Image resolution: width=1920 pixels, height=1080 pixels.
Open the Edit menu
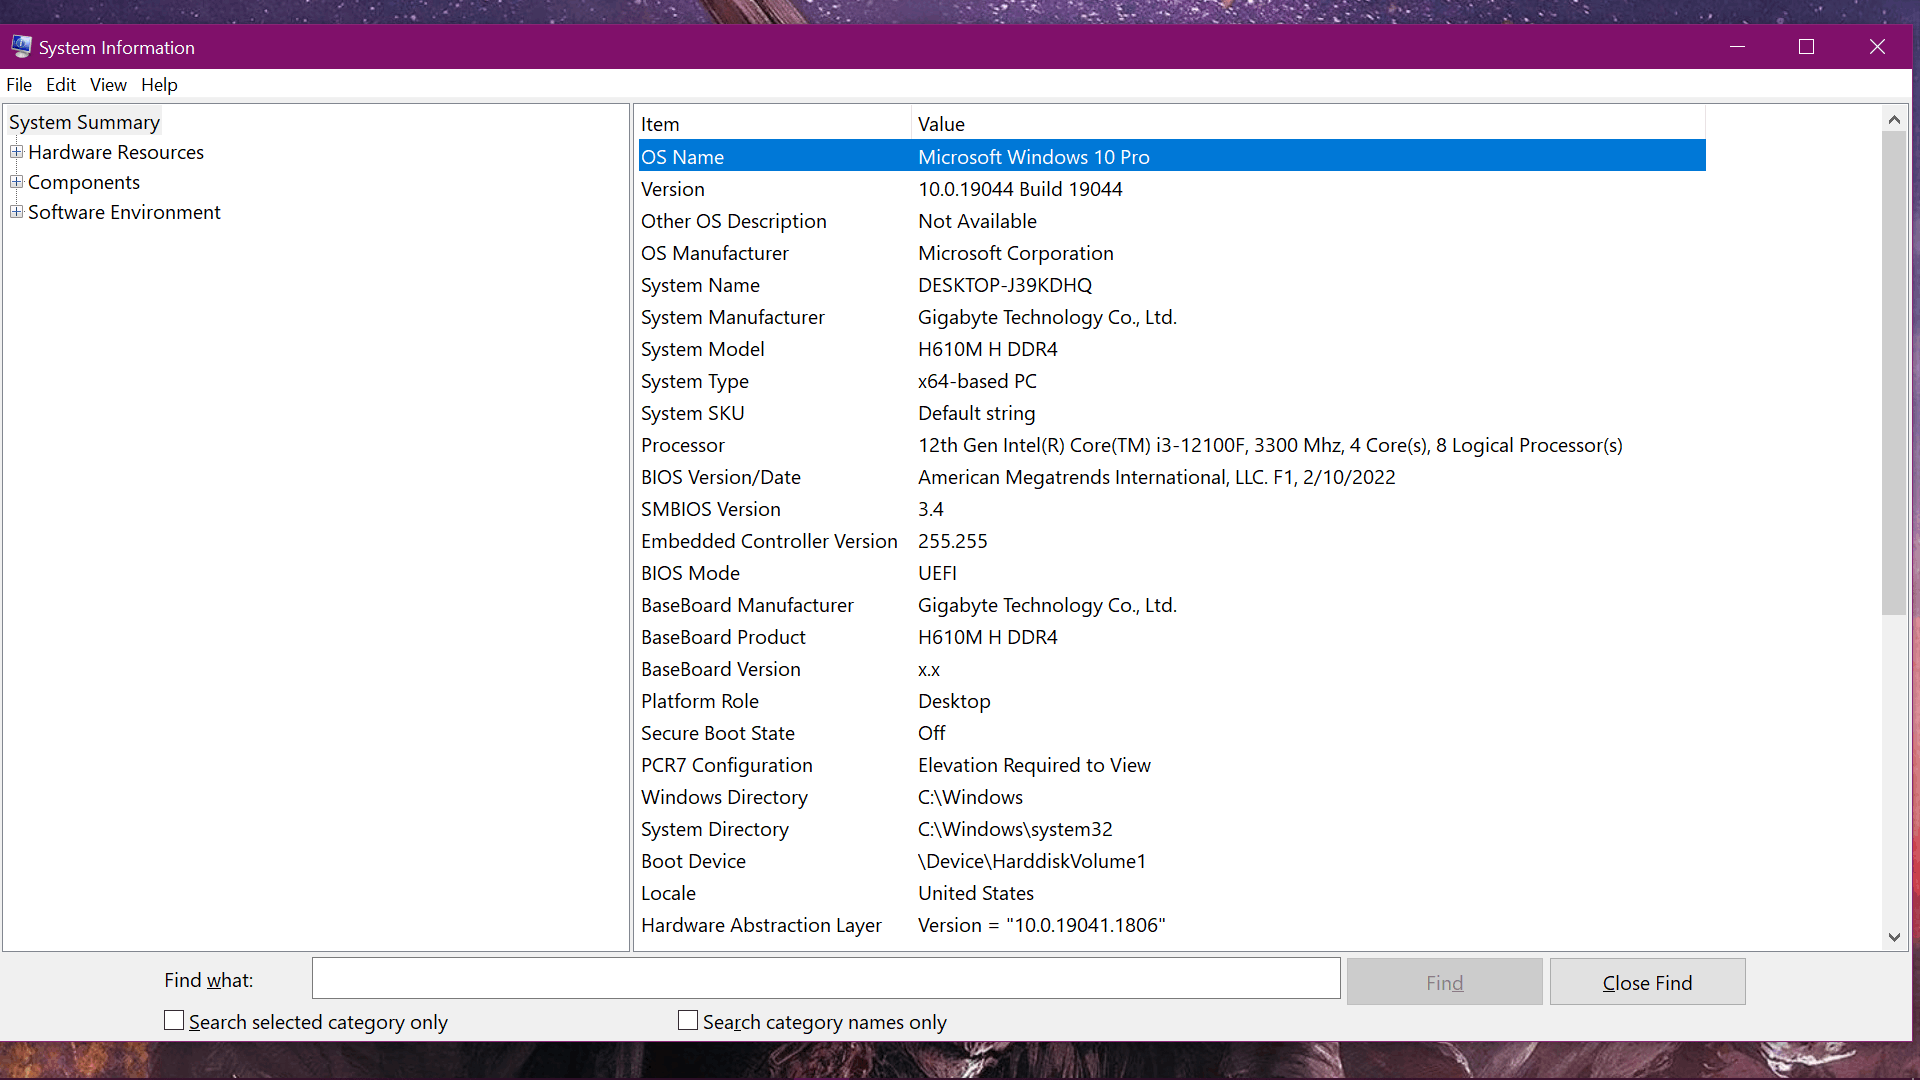(61, 85)
